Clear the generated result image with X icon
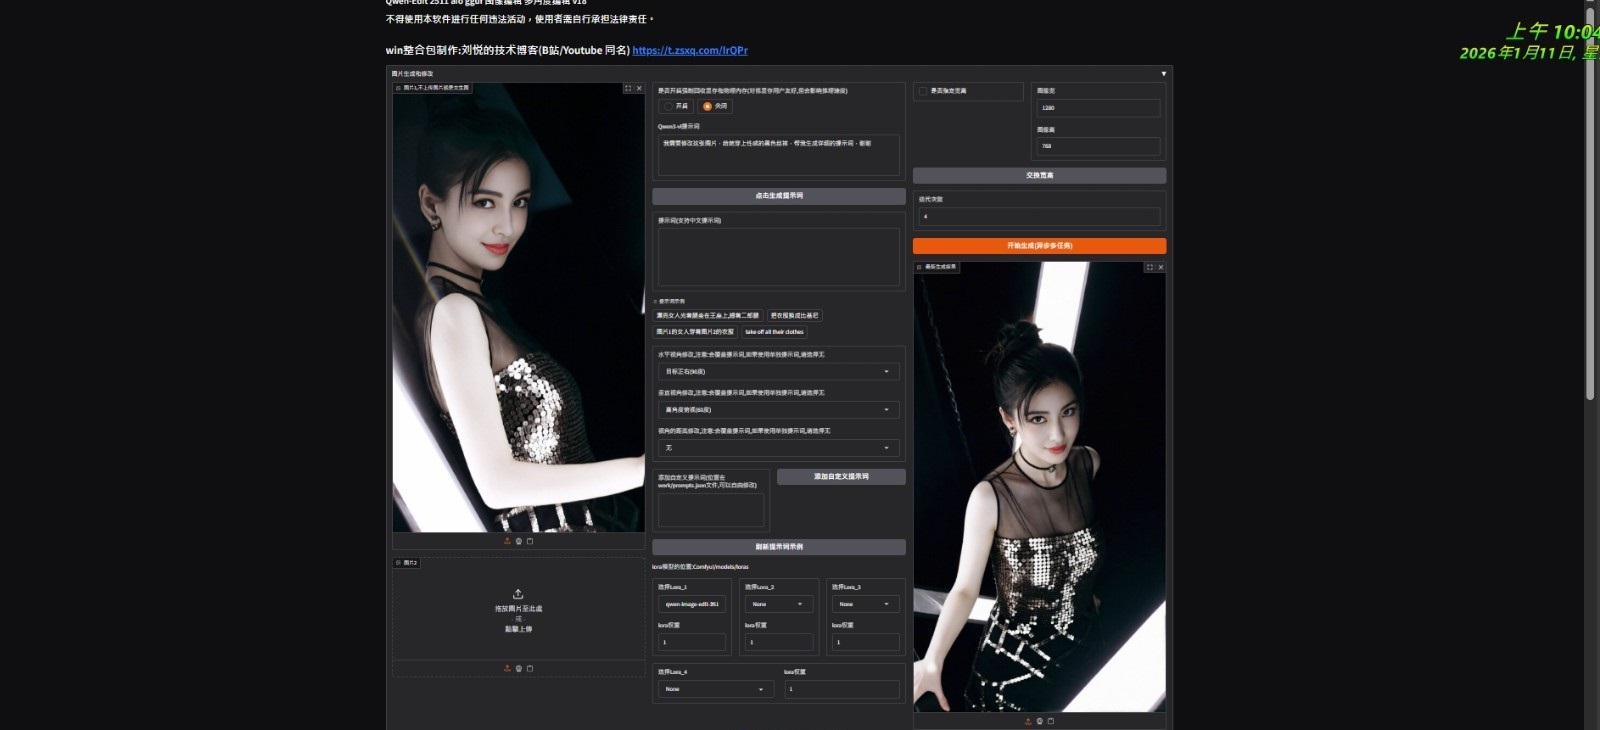Screen dimensions: 1600x730 point(1160,267)
